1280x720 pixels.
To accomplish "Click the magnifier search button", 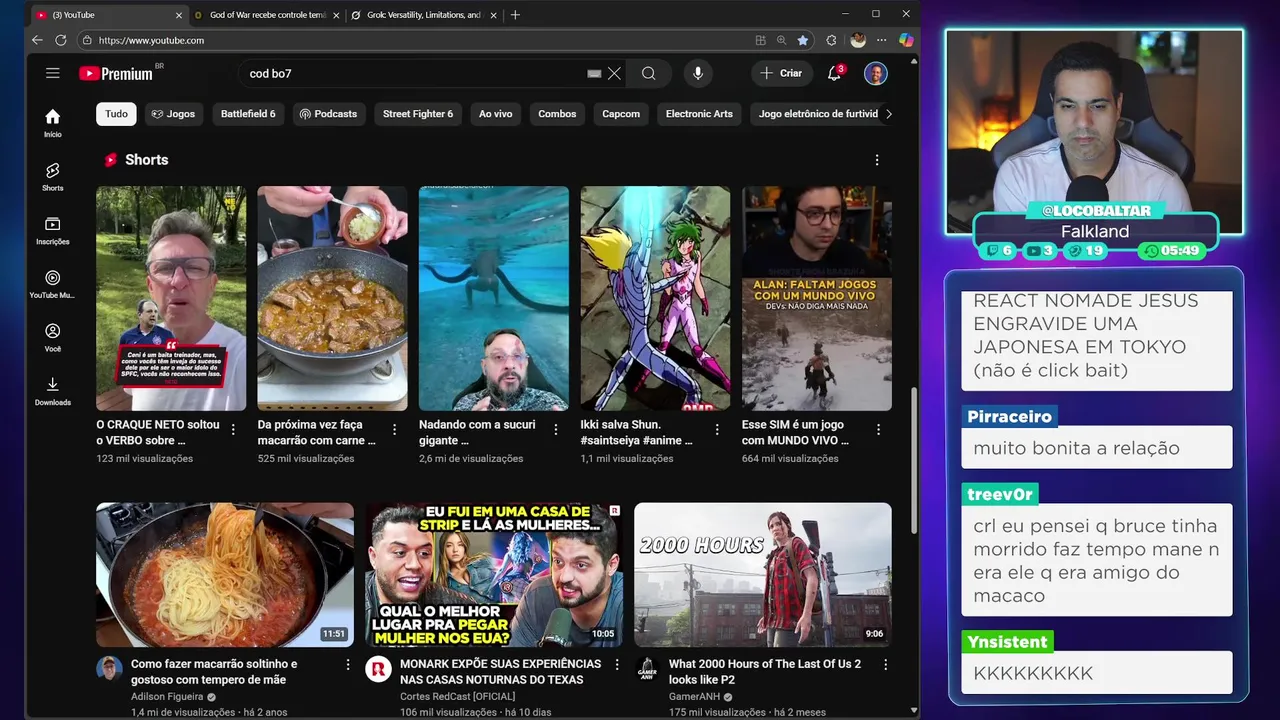I will (x=648, y=73).
